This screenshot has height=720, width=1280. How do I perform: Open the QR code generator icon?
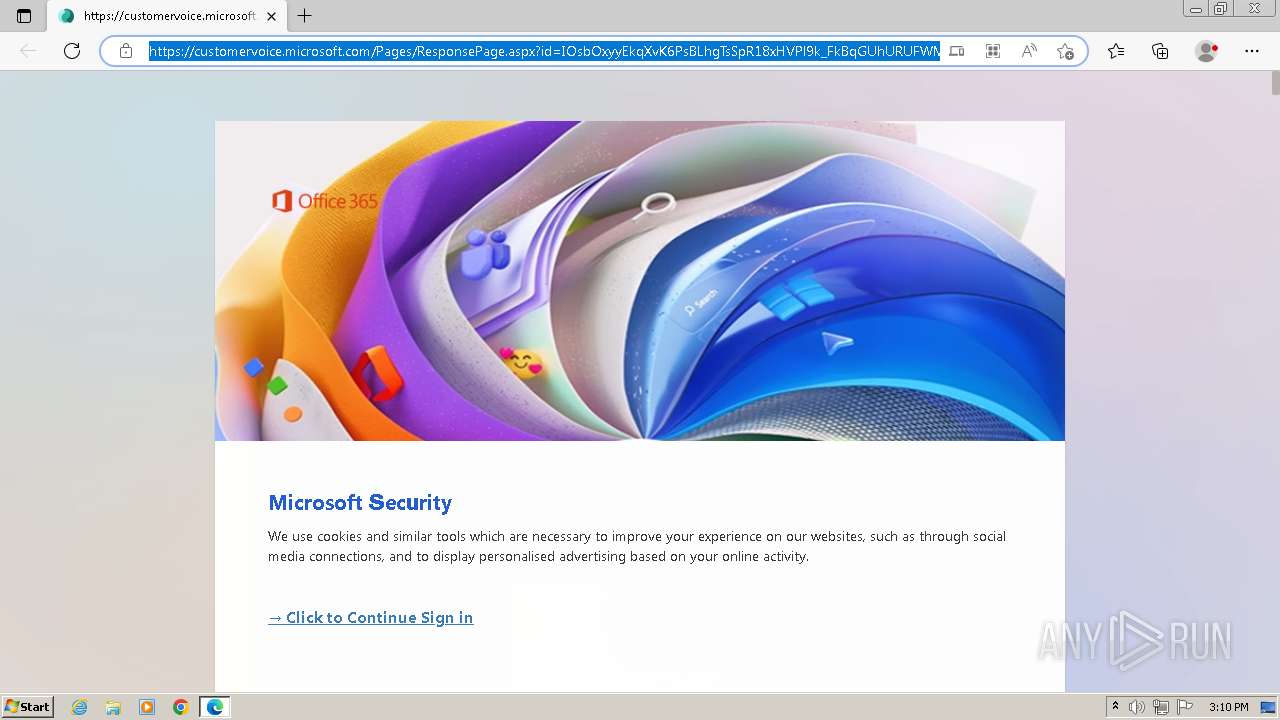[x=993, y=51]
